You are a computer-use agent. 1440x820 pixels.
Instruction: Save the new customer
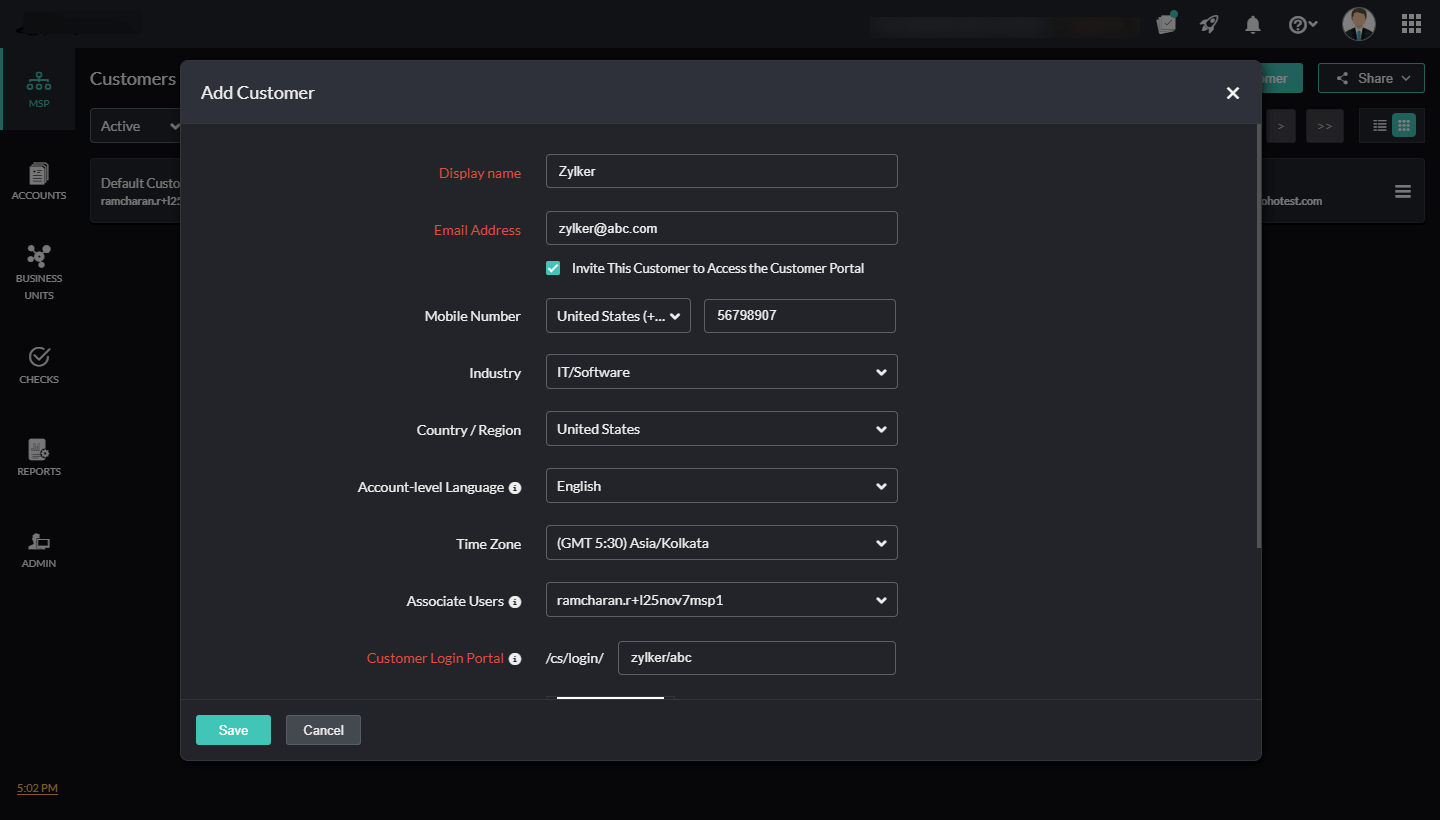point(233,730)
